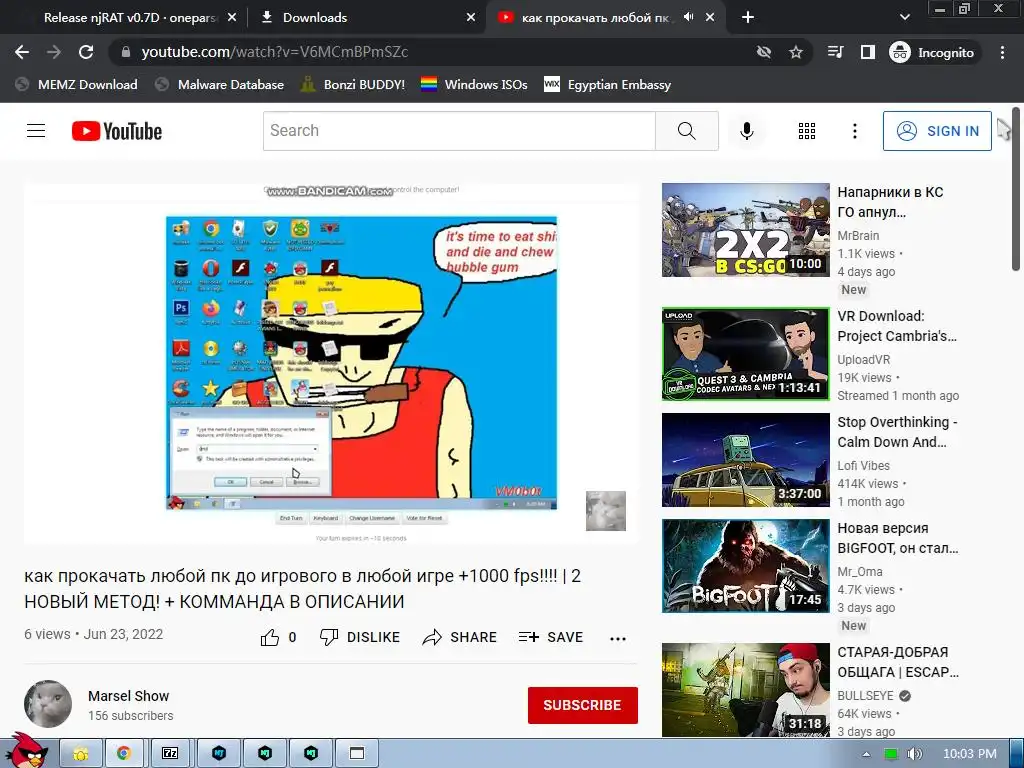Close the njRAT release tab

[x=232, y=18]
